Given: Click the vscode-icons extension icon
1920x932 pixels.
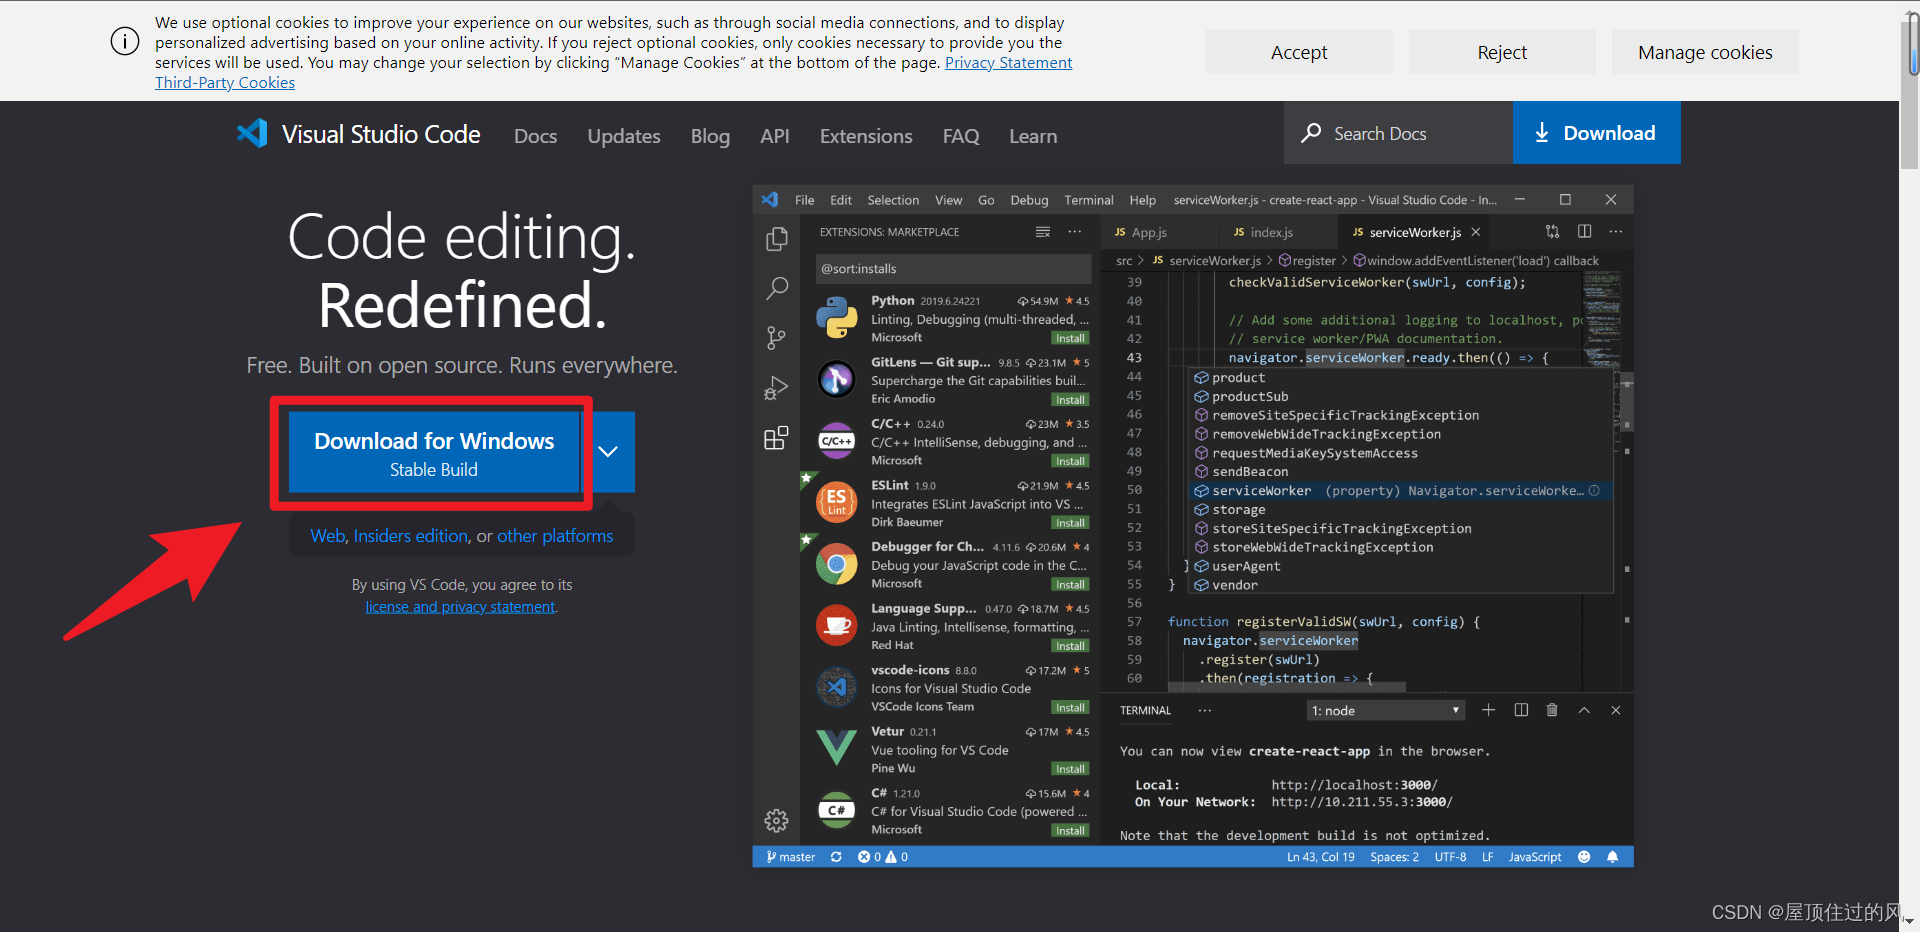Looking at the screenshot, I should click(836, 687).
